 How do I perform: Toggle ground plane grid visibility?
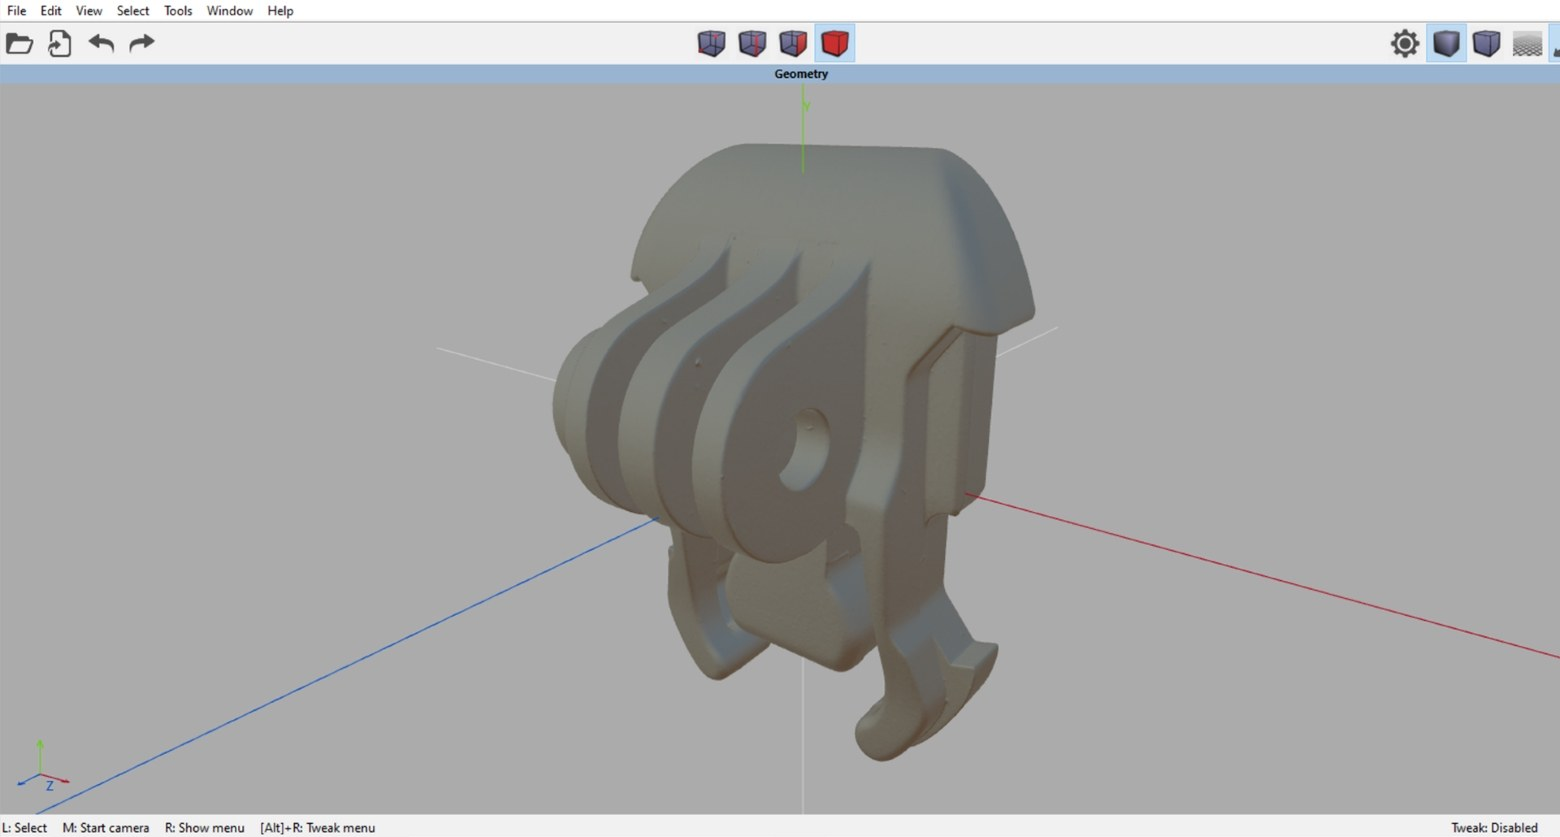[1527, 43]
